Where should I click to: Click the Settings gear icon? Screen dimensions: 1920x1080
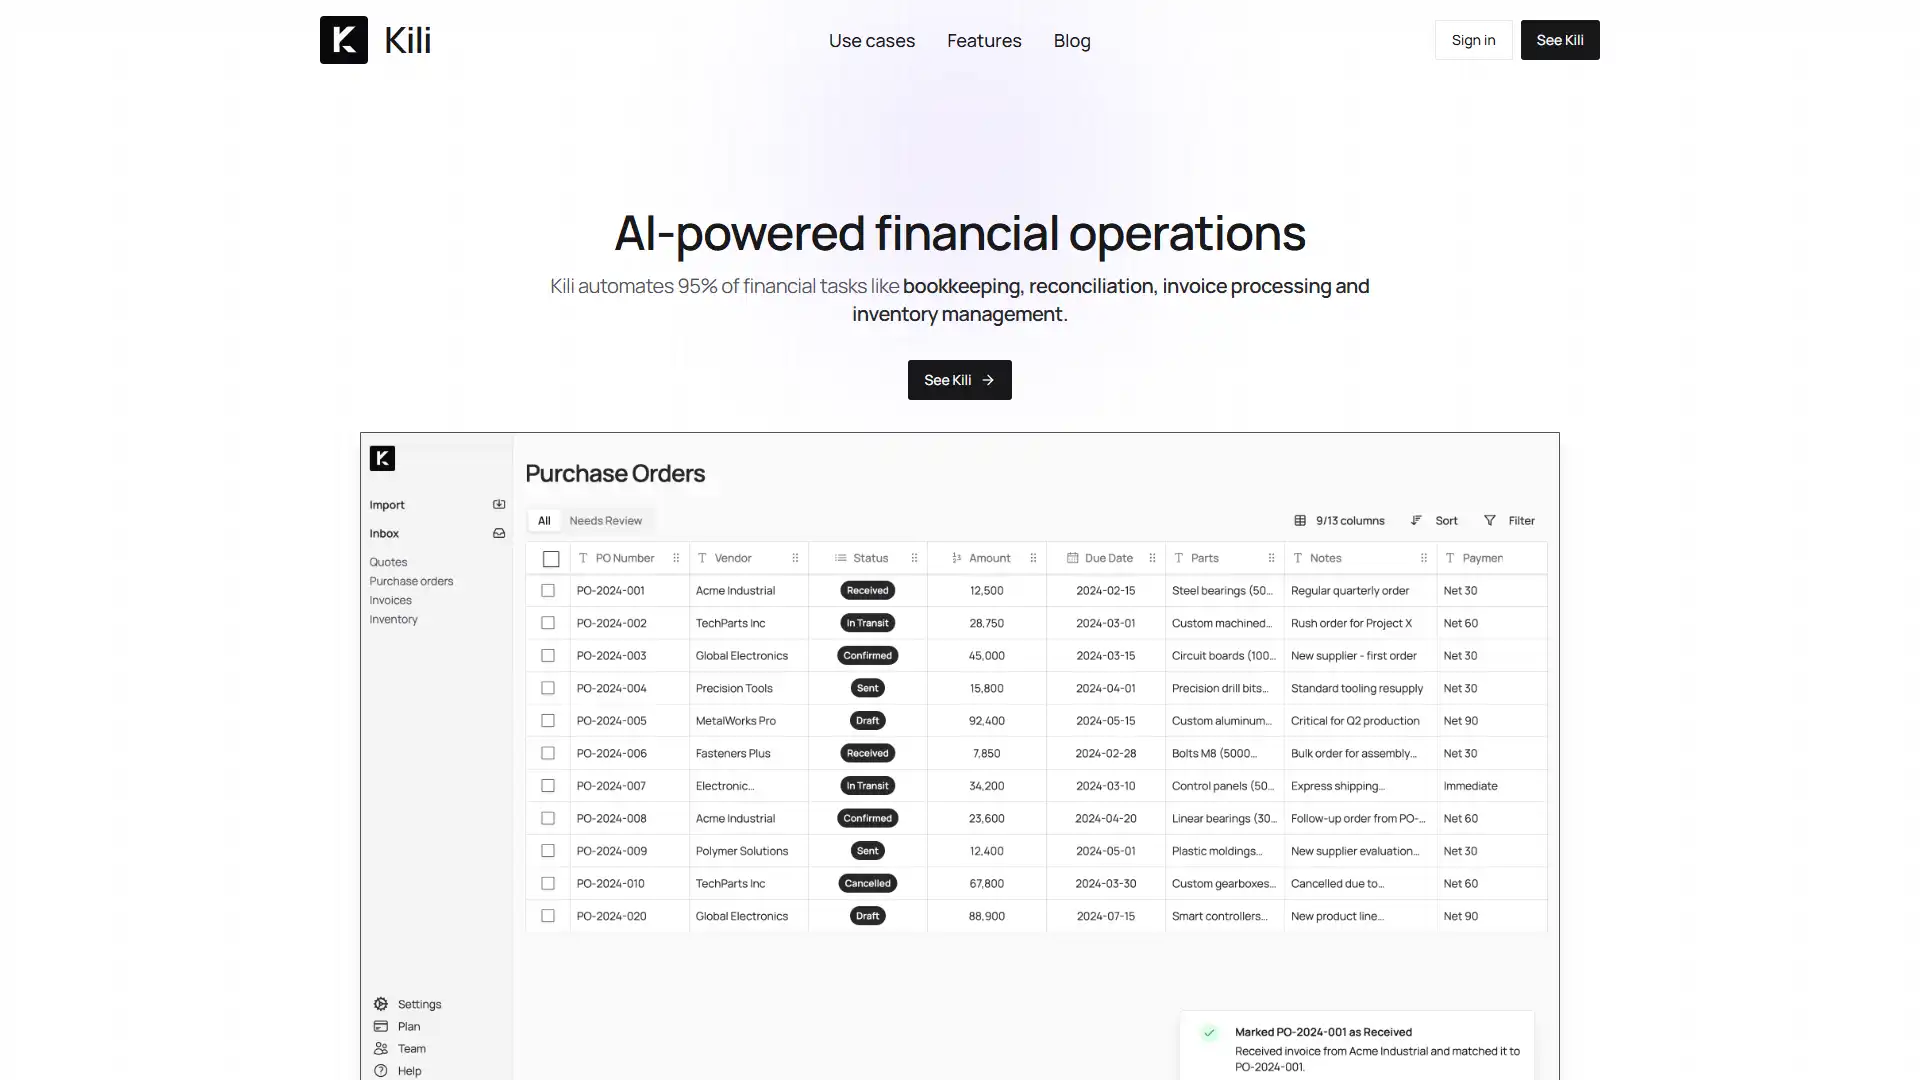(381, 1004)
